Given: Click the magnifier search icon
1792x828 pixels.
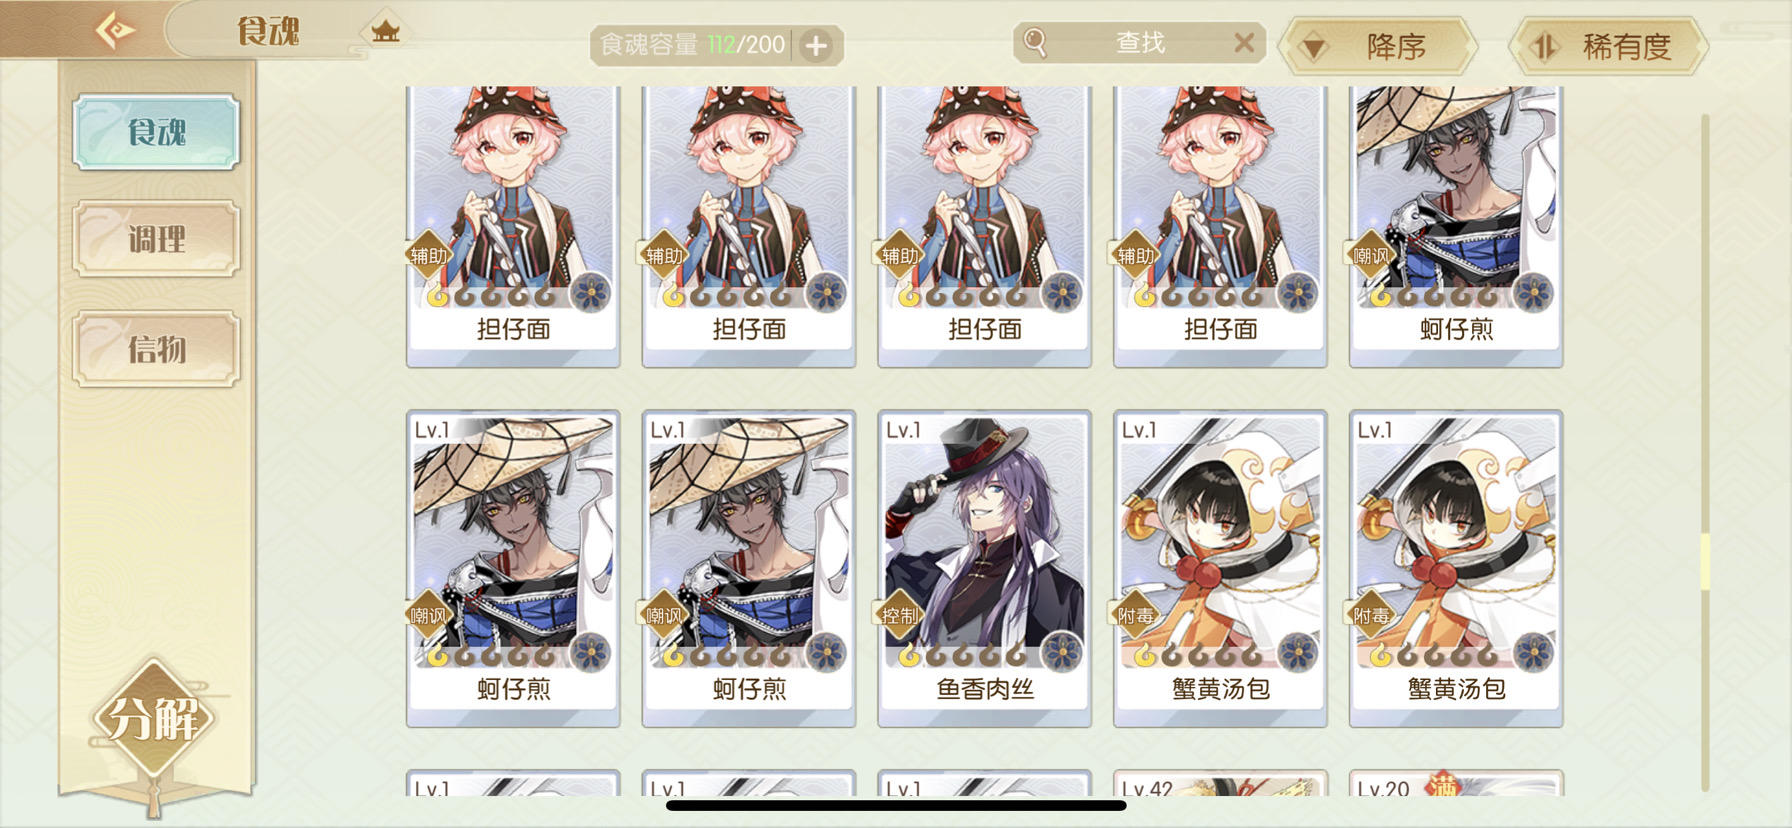Looking at the screenshot, I should pos(1035,42).
